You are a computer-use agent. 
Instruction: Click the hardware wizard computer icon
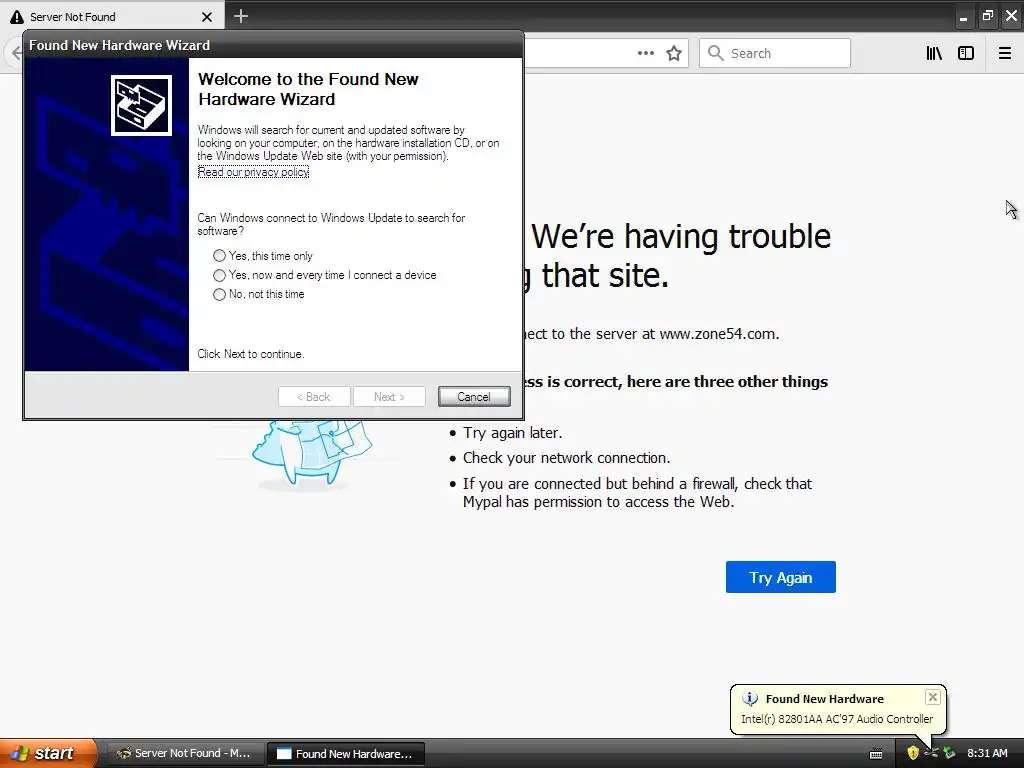141,105
